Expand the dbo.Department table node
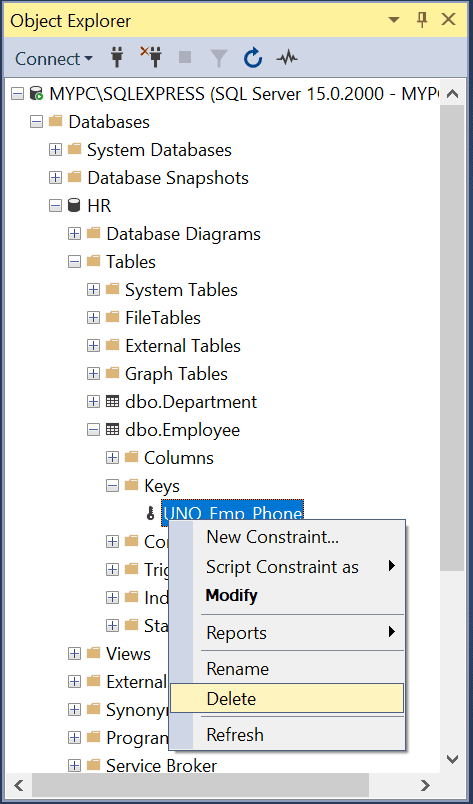 pyautogui.click(x=93, y=401)
